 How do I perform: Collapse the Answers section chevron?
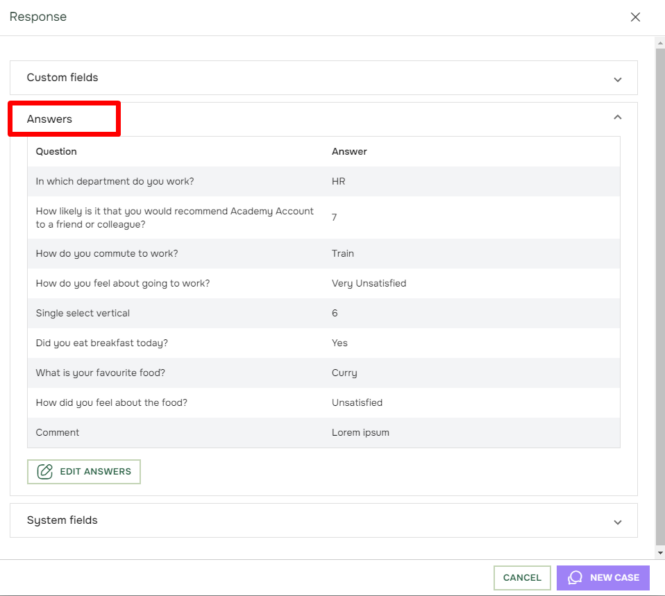(x=618, y=117)
